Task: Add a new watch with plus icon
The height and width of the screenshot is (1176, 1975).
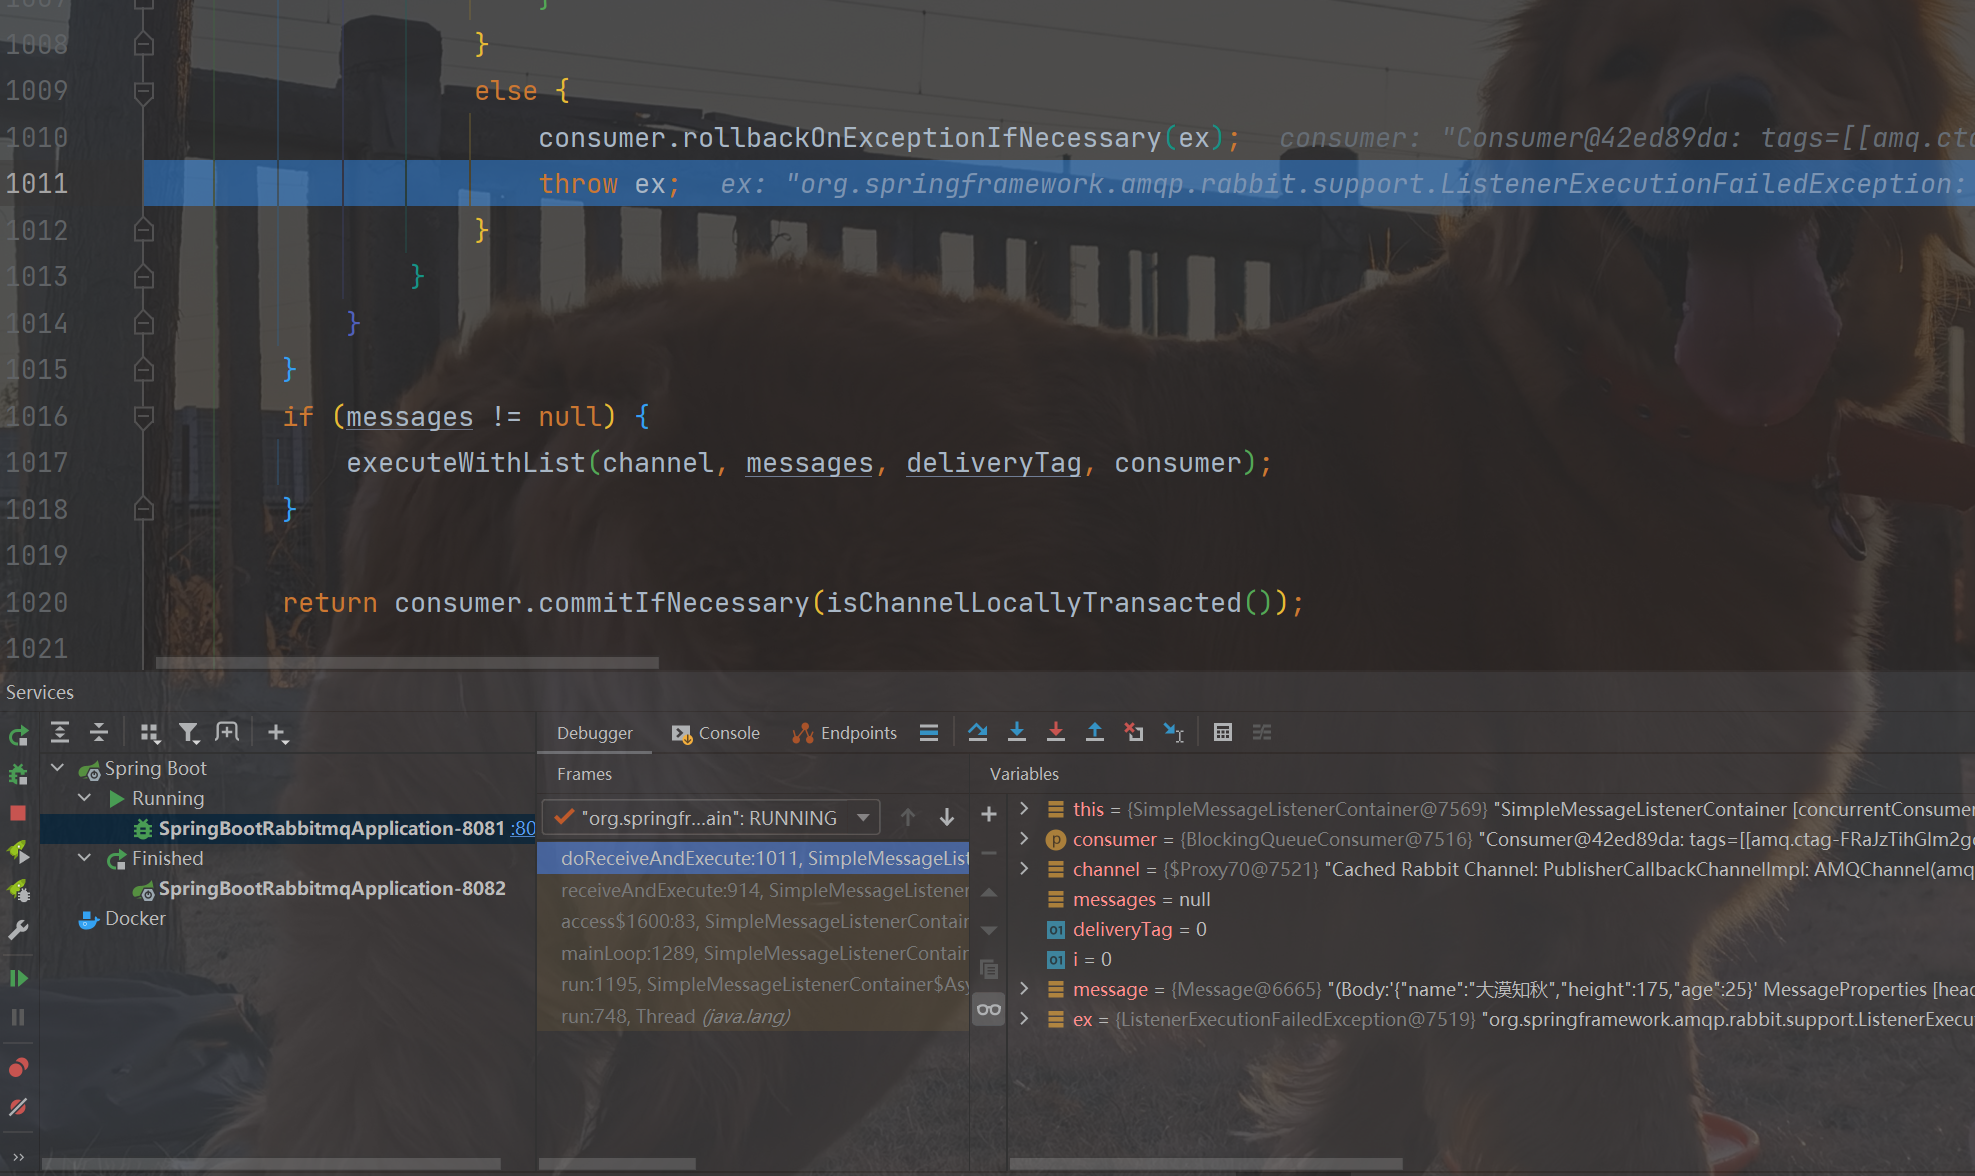Action: pos(989,815)
